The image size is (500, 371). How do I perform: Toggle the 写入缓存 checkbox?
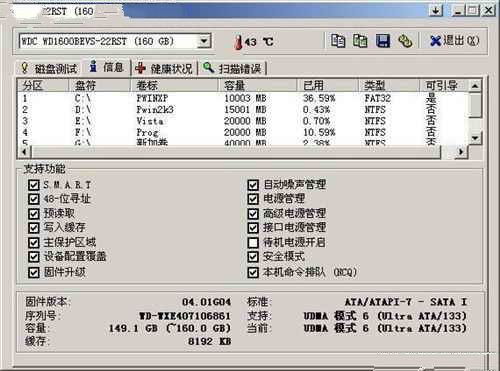tap(34, 228)
